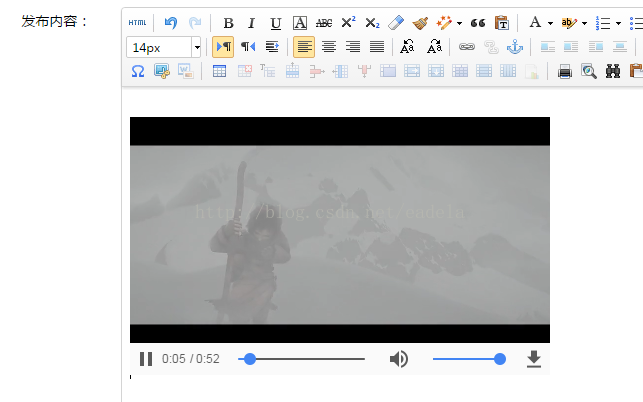The height and width of the screenshot is (402, 643).
Task: Run auto typesetting magic wand
Action: [444, 23]
